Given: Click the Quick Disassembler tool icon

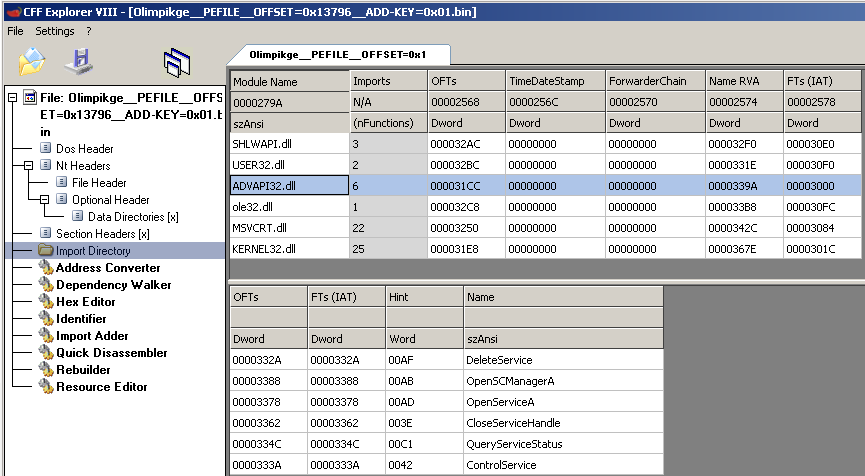Looking at the screenshot, I should 46,353.
